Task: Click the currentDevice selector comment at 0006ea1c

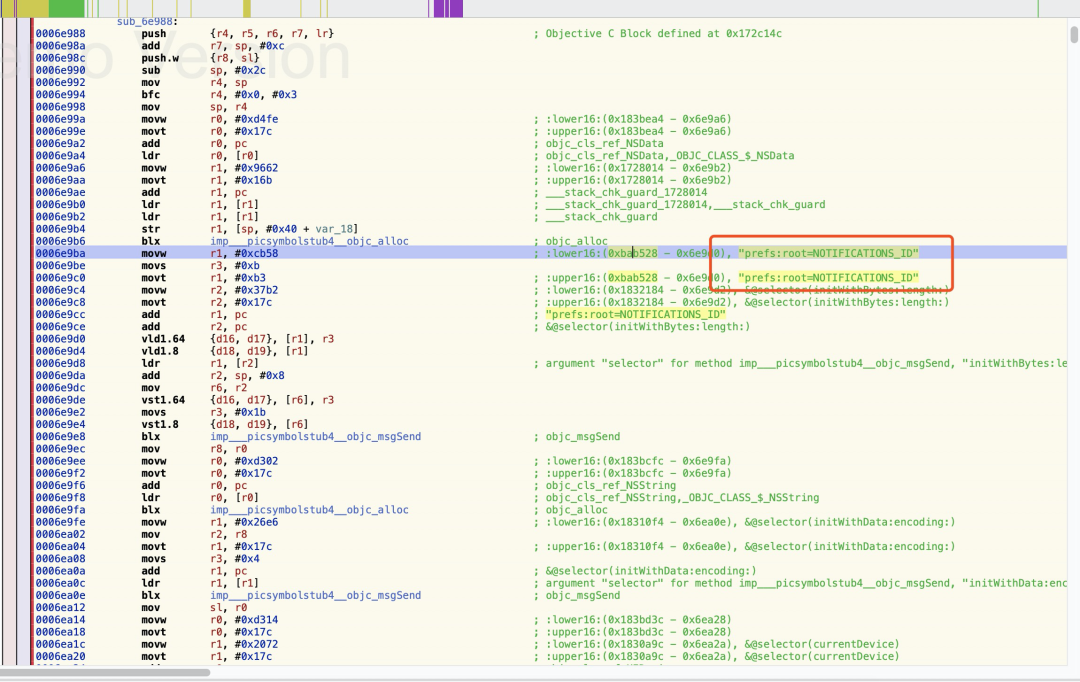Action: coord(822,644)
